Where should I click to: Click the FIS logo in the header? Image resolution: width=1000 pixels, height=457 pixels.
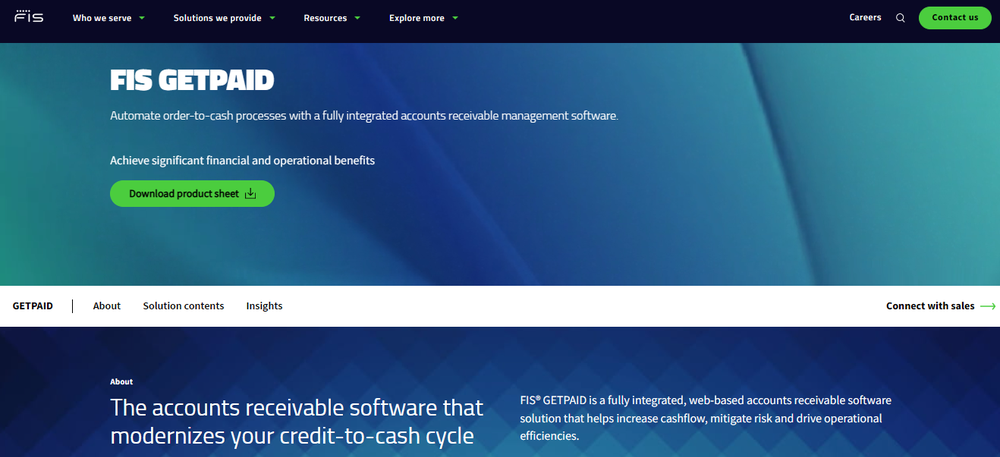pyautogui.click(x=29, y=17)
